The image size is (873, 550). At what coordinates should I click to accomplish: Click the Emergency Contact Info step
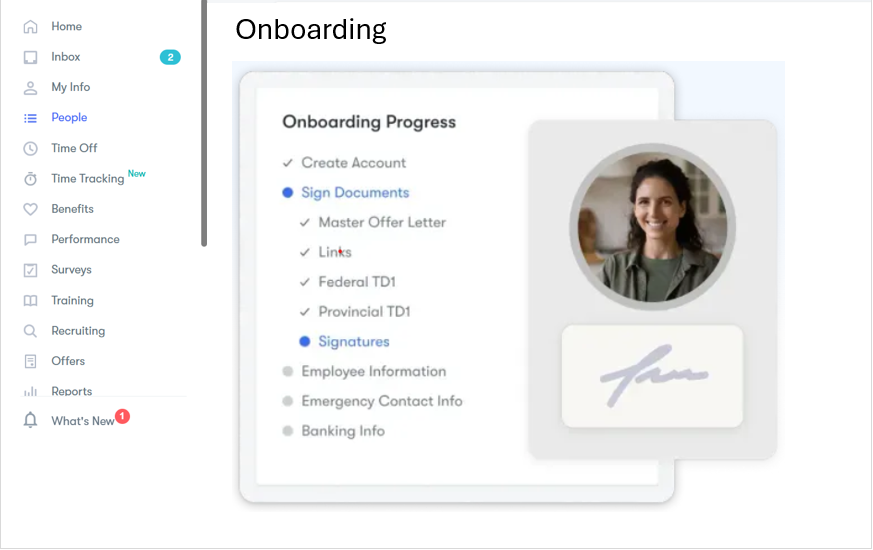(382, 401)
